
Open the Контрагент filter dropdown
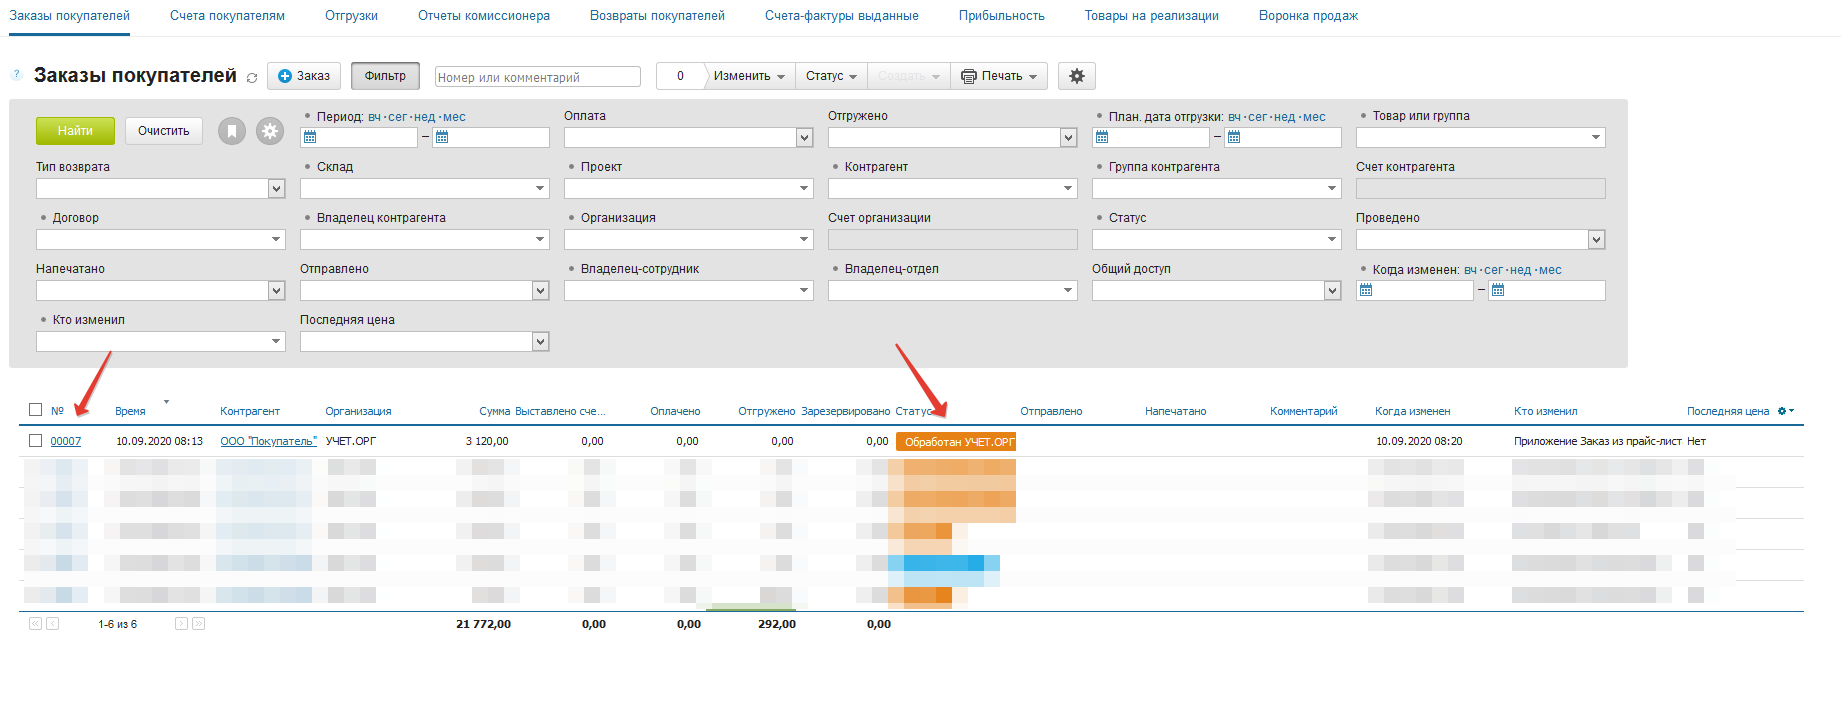tap(1068, 189)
